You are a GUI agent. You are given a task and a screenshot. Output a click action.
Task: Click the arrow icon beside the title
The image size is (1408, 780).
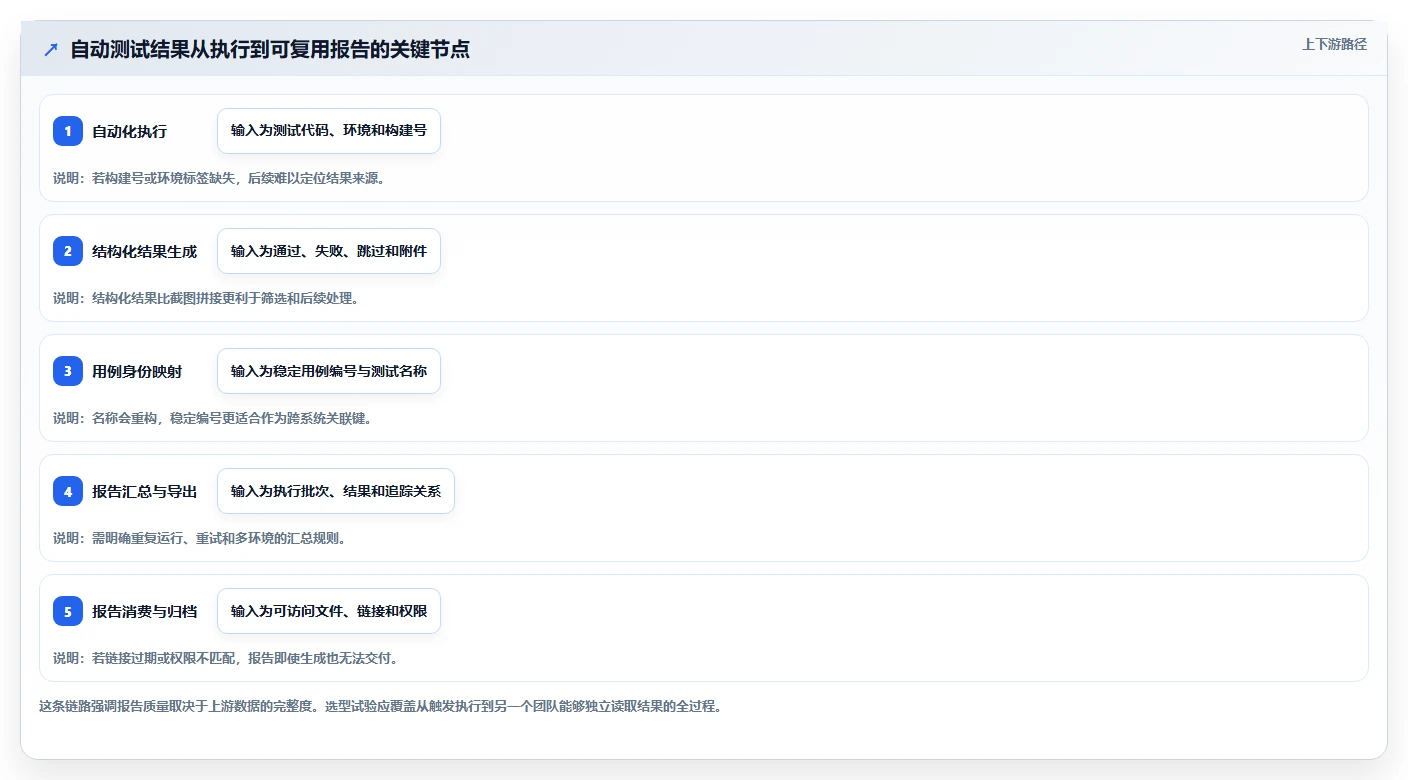click(x=51, y=50)
